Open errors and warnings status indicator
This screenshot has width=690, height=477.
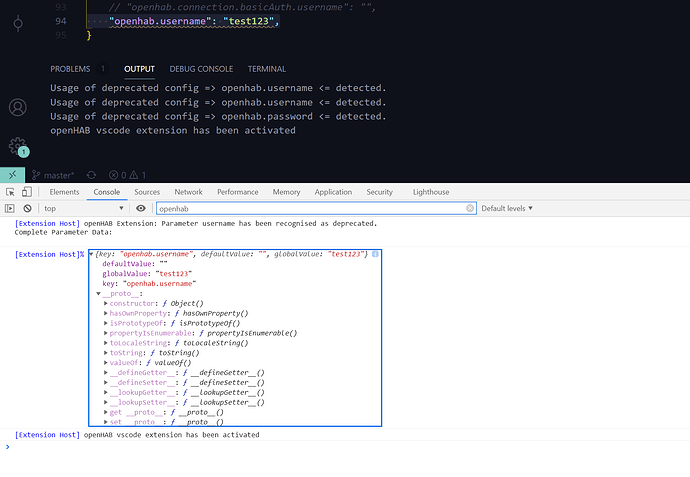(x=122, y=175)
